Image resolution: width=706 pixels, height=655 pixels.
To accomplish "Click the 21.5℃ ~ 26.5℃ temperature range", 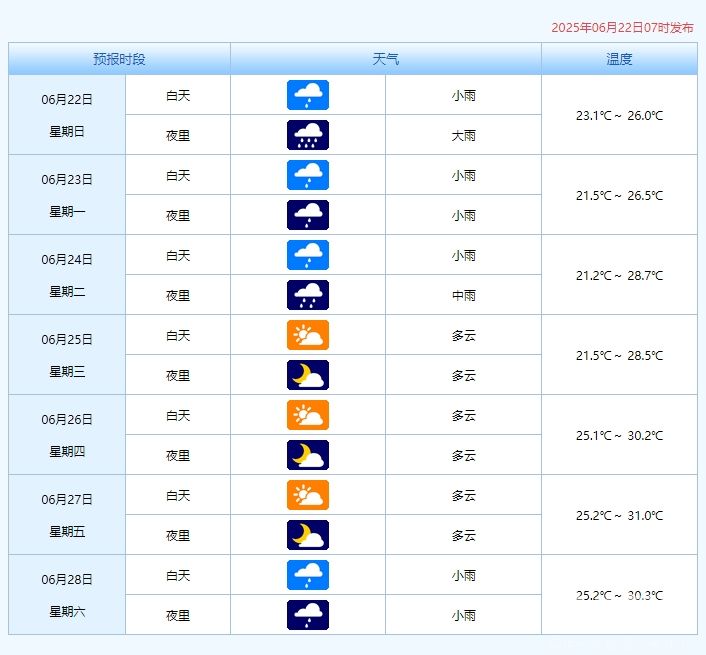I will click(620, 196).
